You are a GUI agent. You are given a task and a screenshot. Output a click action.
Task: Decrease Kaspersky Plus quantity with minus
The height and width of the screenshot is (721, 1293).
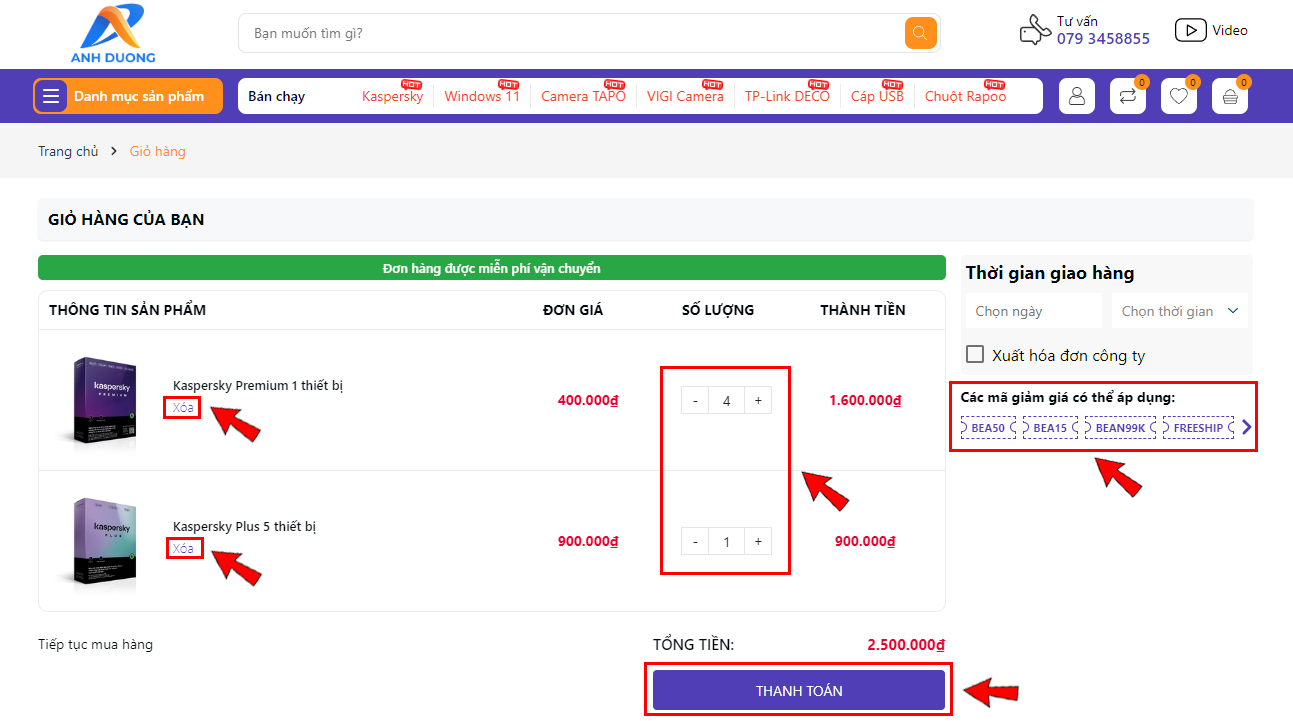pyautogui.click(x=696, y=542)
